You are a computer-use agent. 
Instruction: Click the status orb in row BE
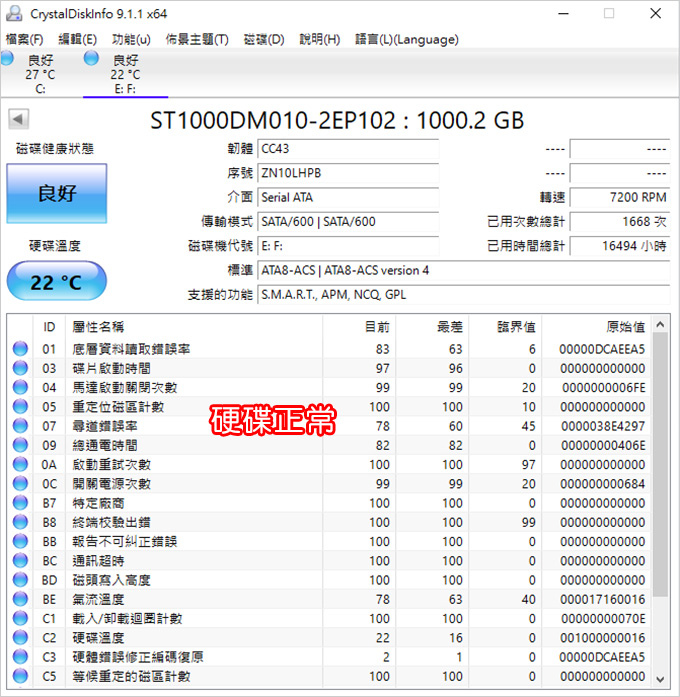[x=20, y=599]
